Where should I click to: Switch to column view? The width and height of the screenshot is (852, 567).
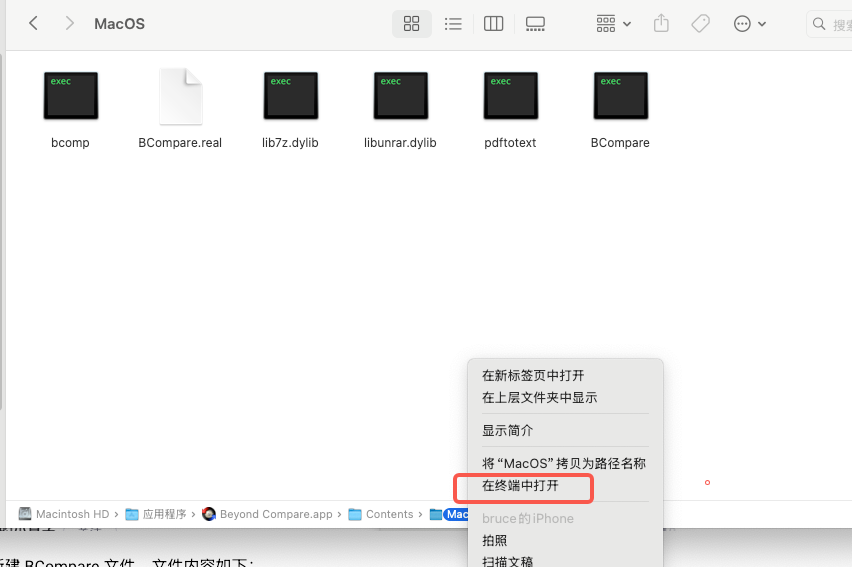point(493,23)
